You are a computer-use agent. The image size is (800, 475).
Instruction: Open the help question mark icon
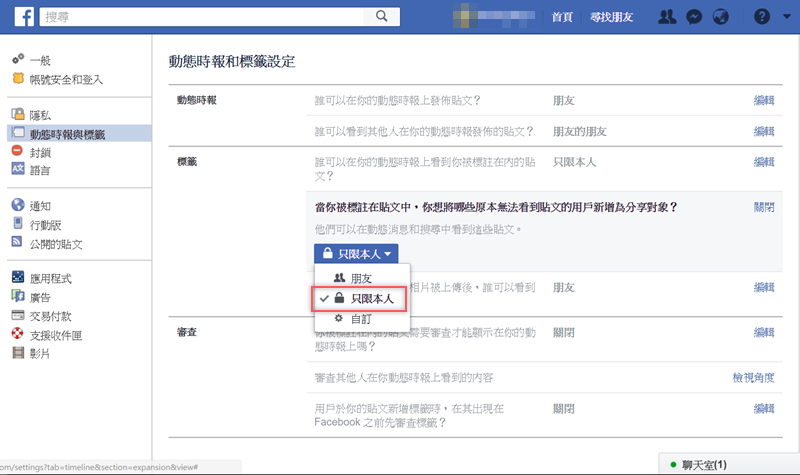tap(762, 17)
